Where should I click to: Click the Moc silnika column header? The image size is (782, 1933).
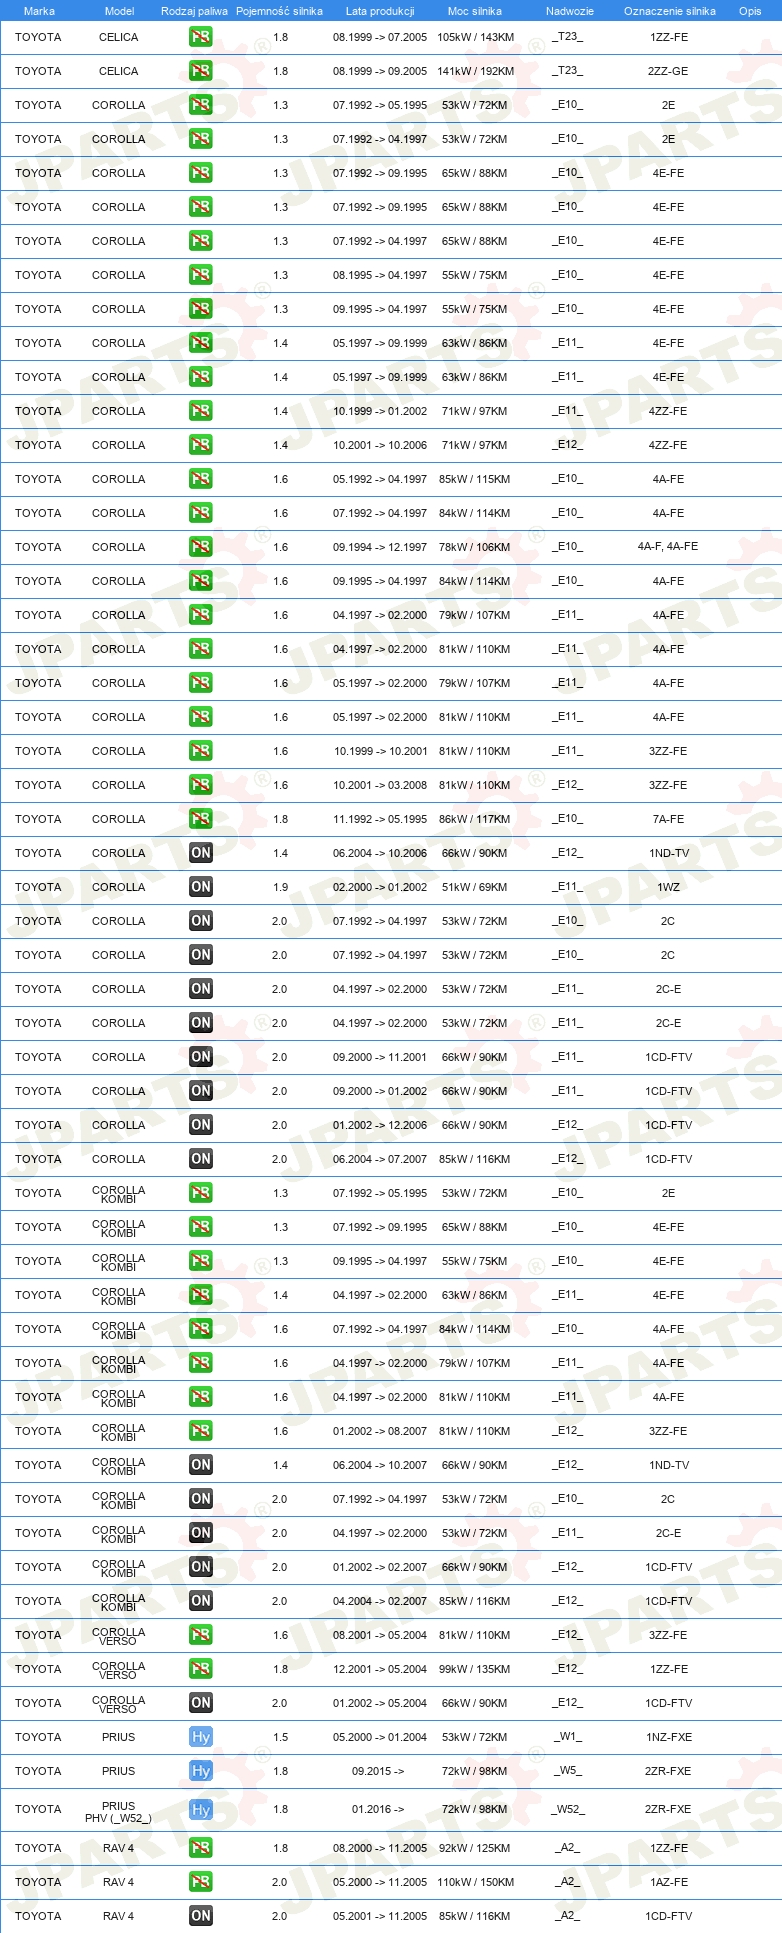coord(475,11)
